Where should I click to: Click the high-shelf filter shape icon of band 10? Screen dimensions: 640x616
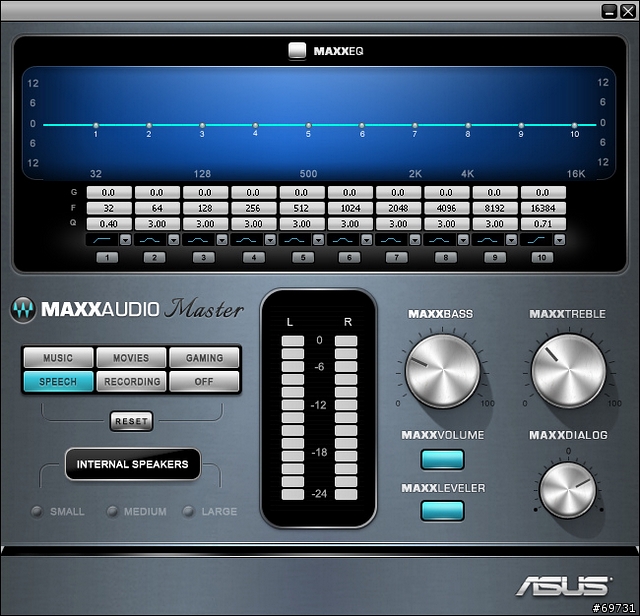[x=536, y=240]
